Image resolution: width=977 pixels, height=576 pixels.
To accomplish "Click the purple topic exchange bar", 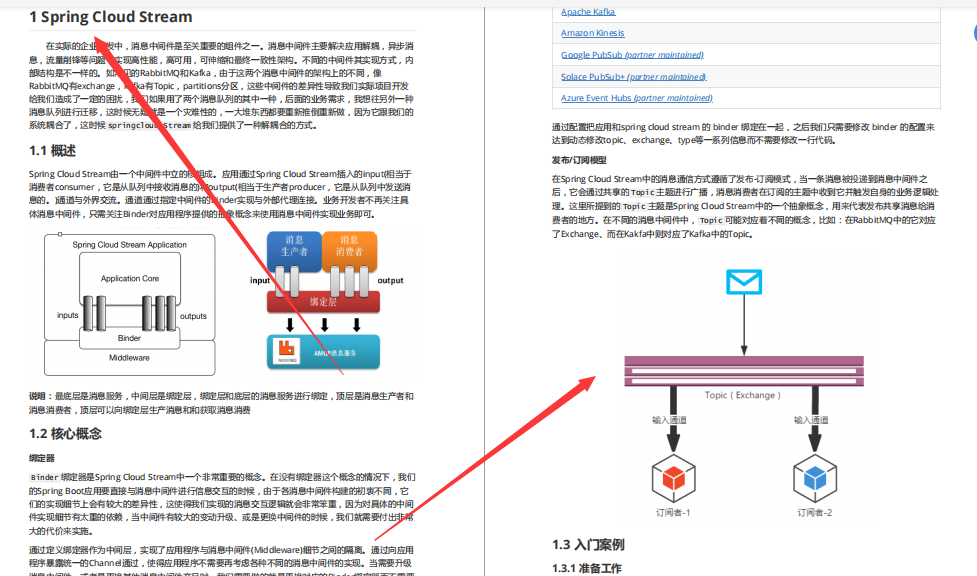I will coord(744,372).
